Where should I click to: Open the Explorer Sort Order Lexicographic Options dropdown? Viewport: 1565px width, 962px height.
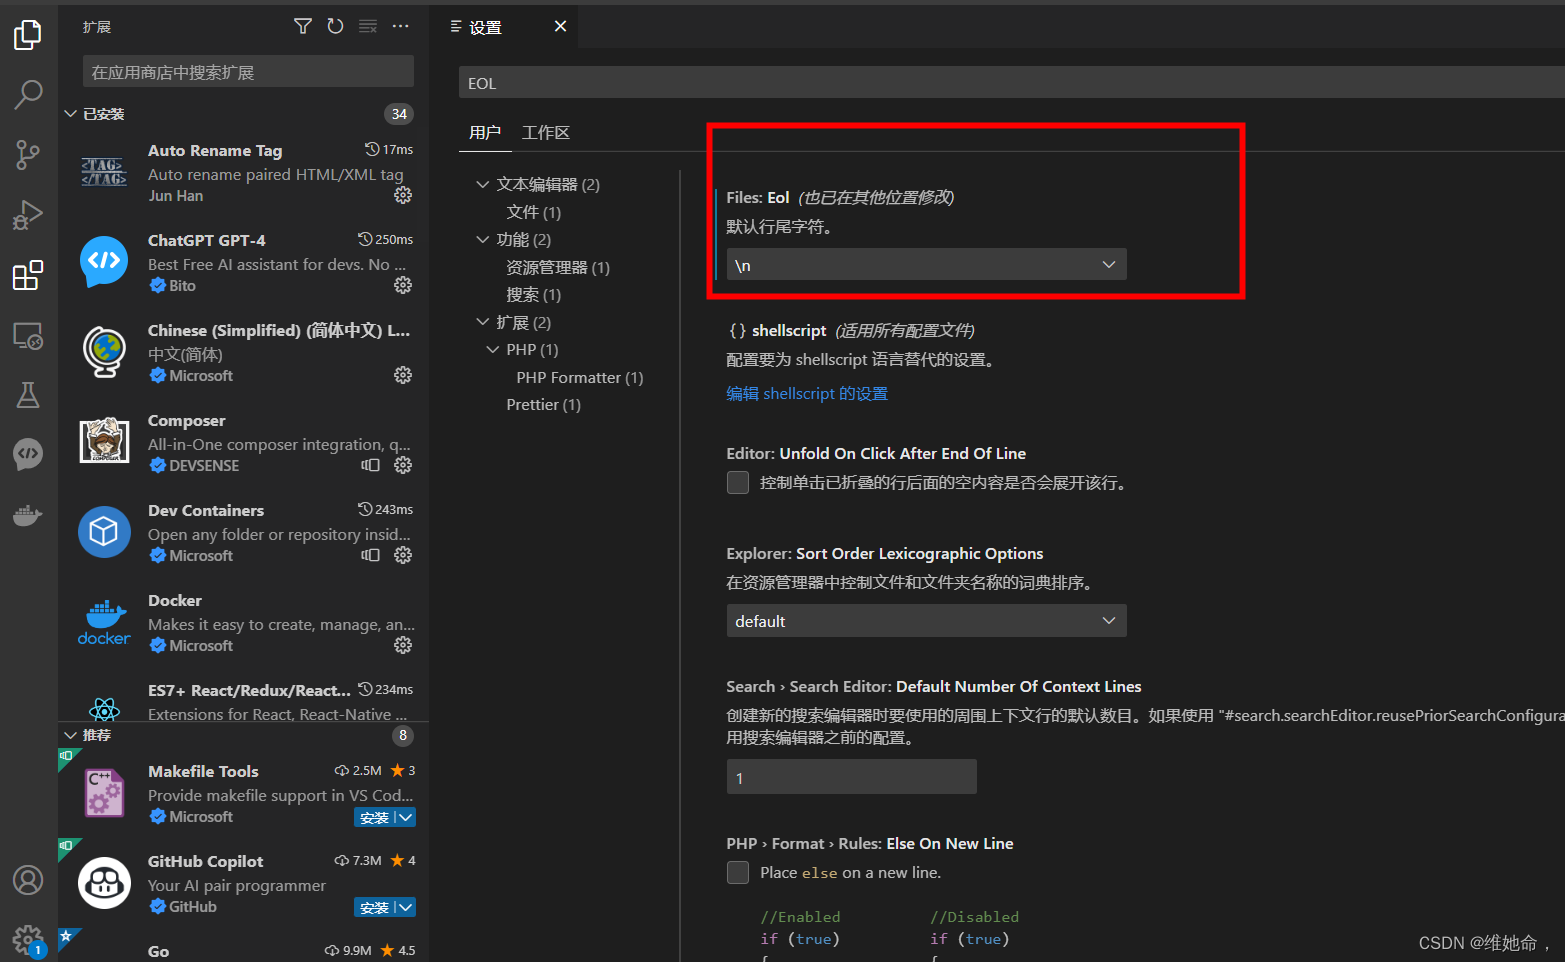925,620
